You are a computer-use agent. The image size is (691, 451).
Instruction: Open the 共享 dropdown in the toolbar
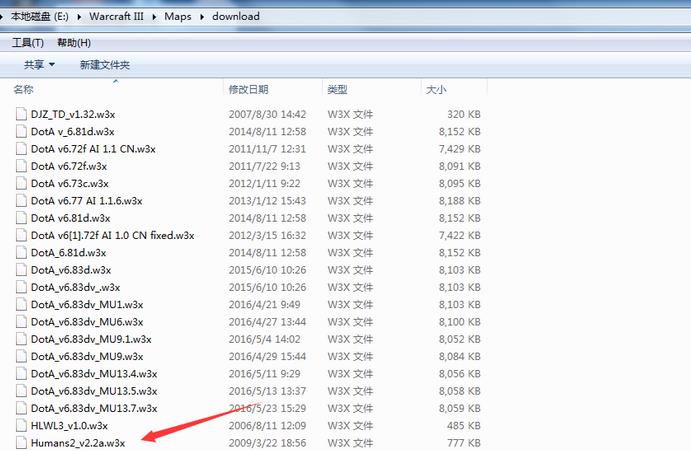click(39, 65)
